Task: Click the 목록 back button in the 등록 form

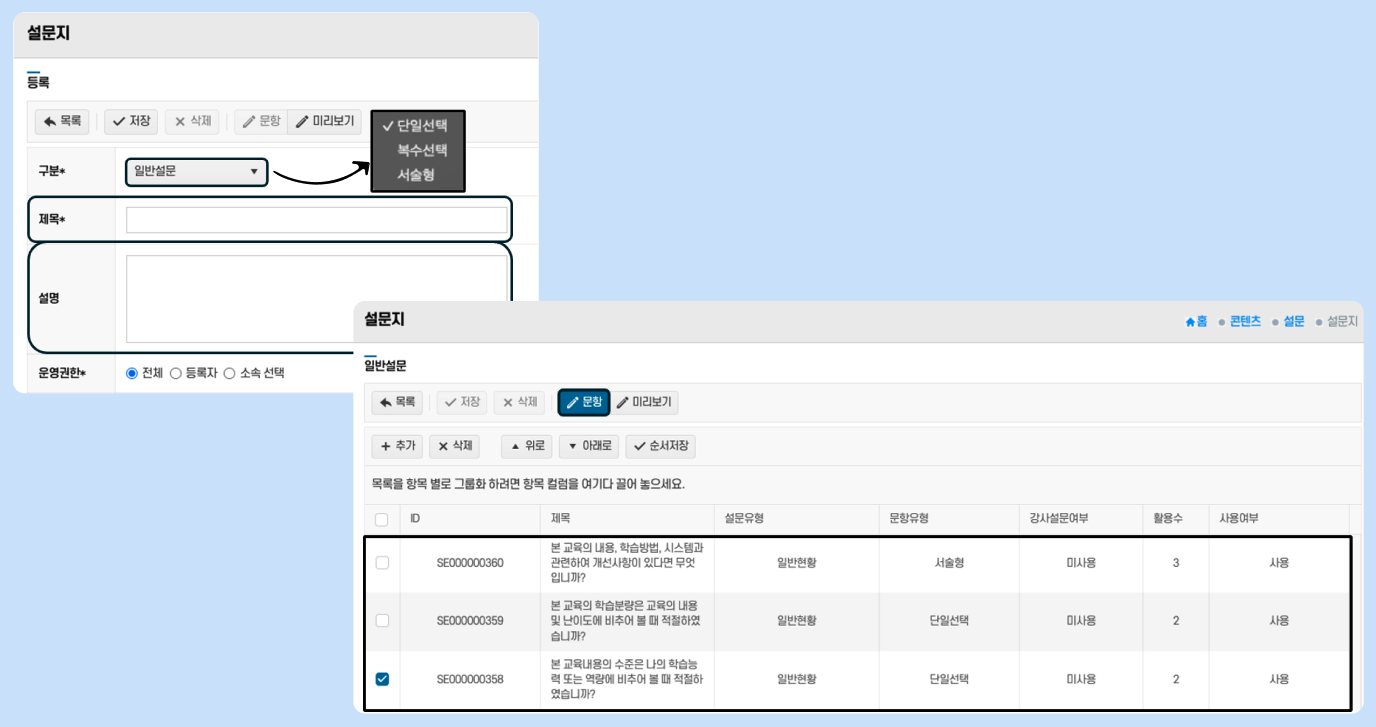Action: [x=62, y=121]
